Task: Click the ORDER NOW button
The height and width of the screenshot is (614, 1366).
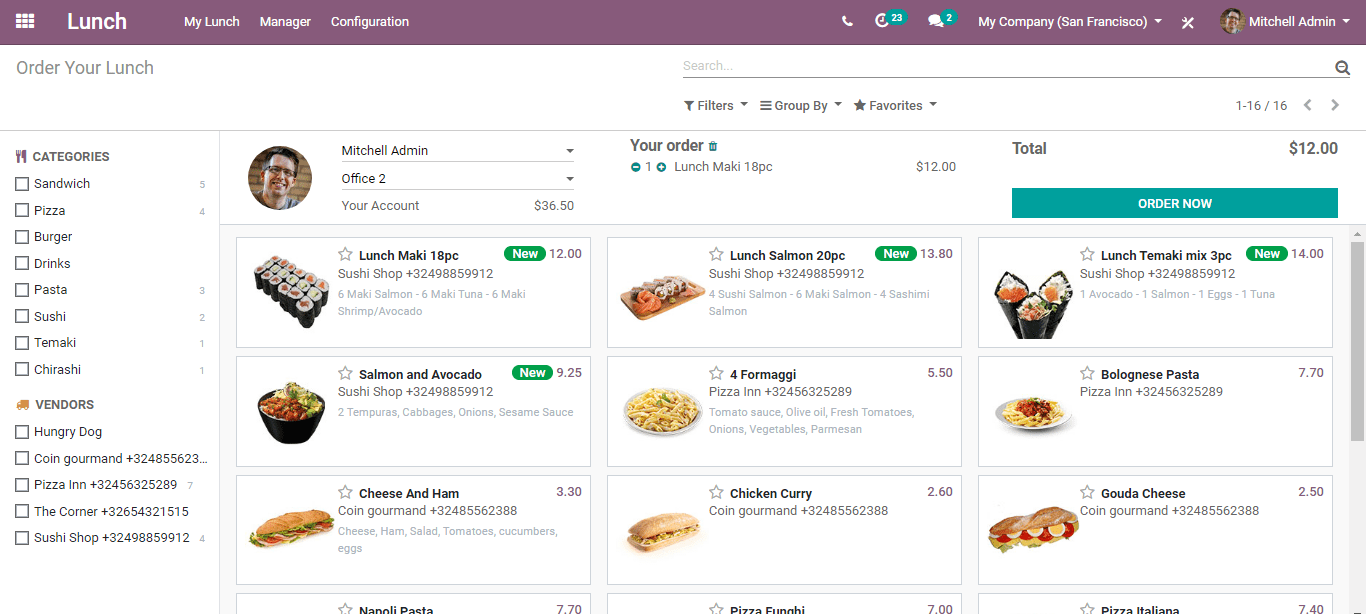Action: coord(1175,203)
